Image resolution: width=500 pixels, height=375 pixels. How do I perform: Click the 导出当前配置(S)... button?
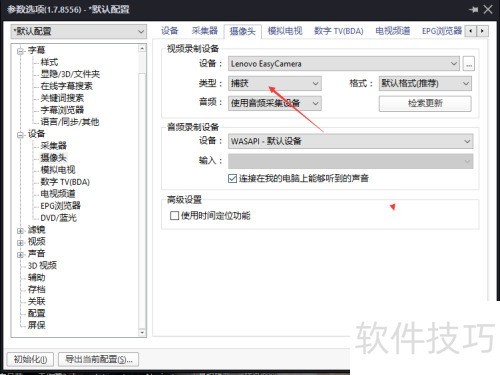coord(98,359)
